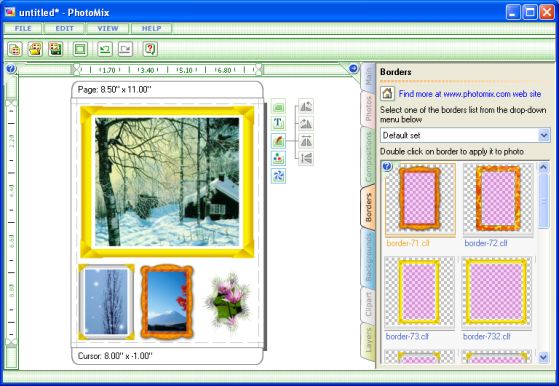Open the FILE menu
559x386 pixels.
pos(23,29)
